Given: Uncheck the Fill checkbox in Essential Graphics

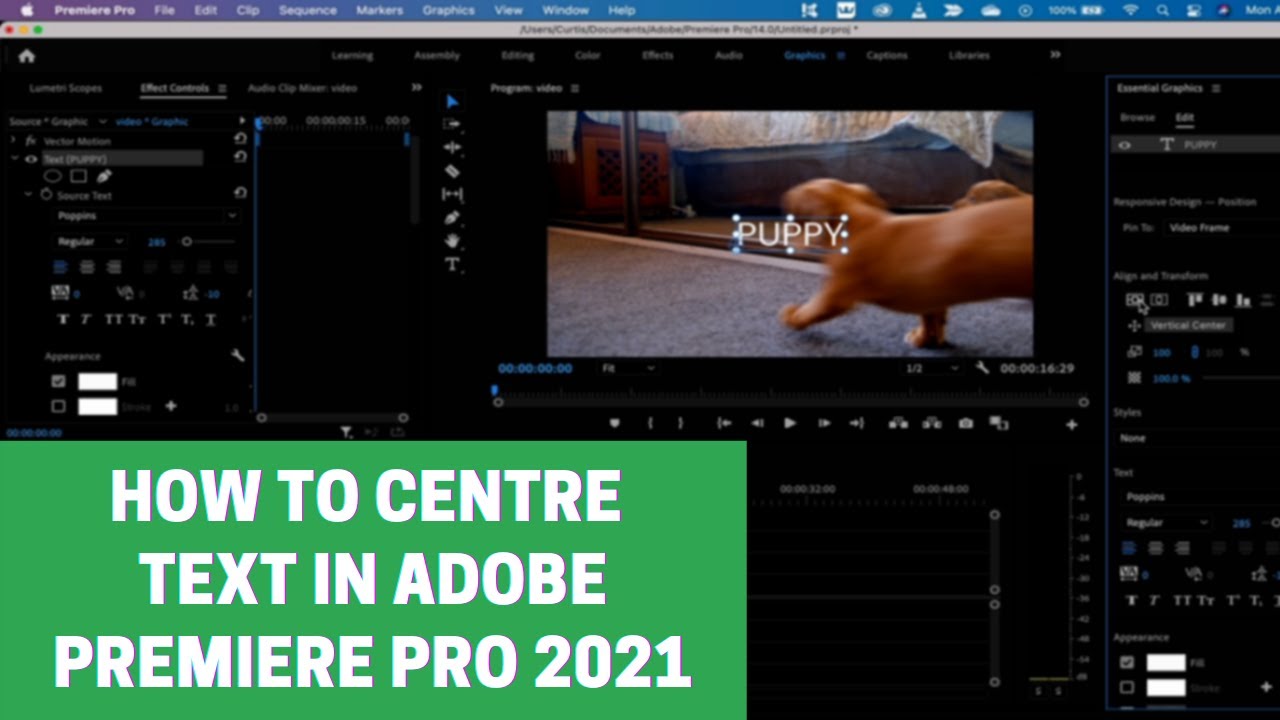Looking at the screenshot, I should (x=1127, y=662).
